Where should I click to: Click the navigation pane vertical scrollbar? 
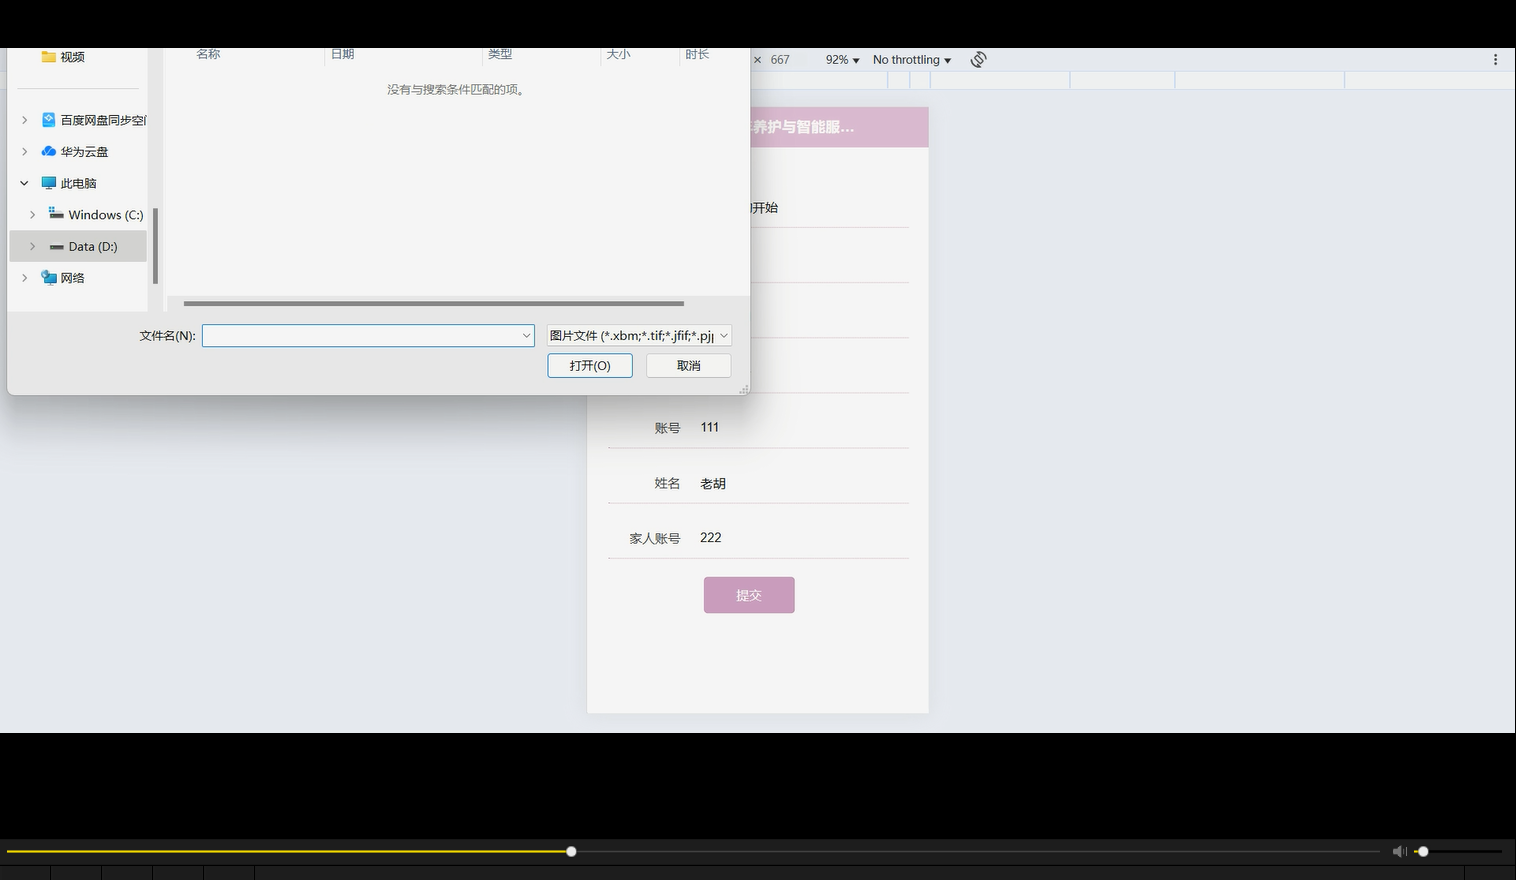coord(155,246)
